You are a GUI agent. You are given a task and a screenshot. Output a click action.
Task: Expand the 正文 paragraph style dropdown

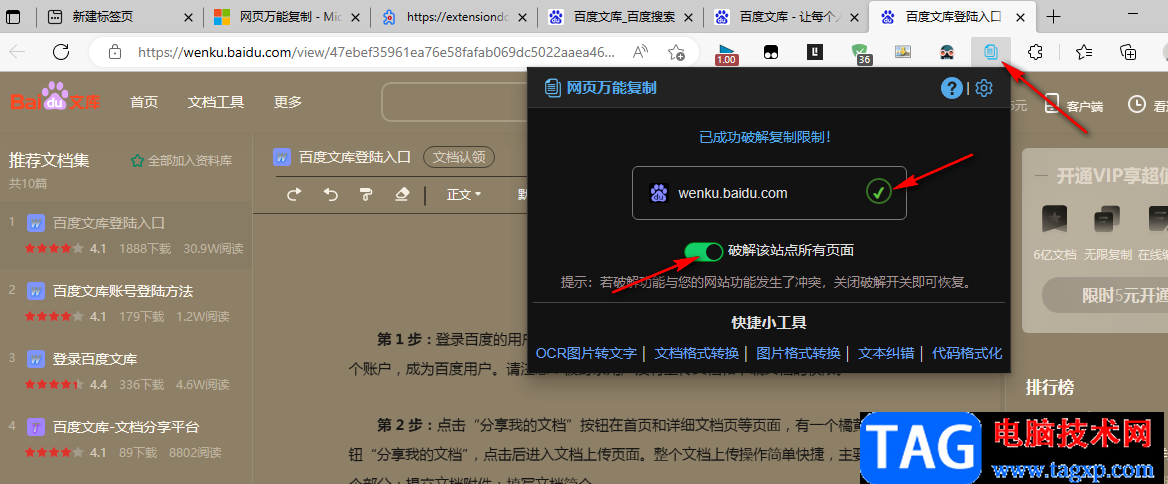click(x=463, y=195)
